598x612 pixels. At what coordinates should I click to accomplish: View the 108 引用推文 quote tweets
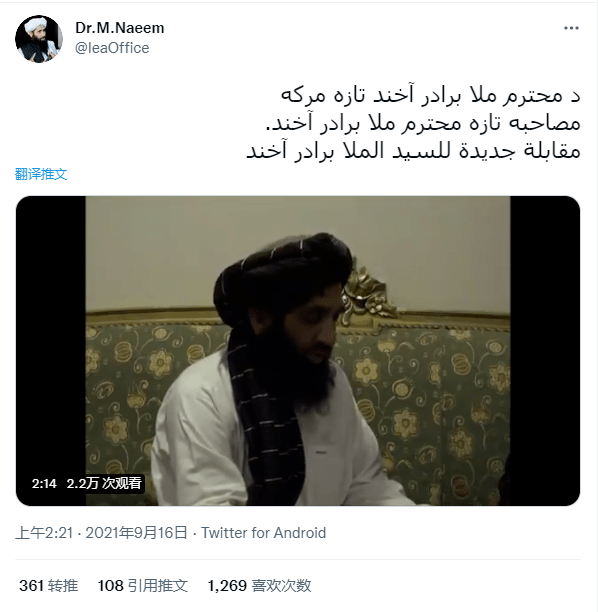pyautogui.click(x=143, y=585)
